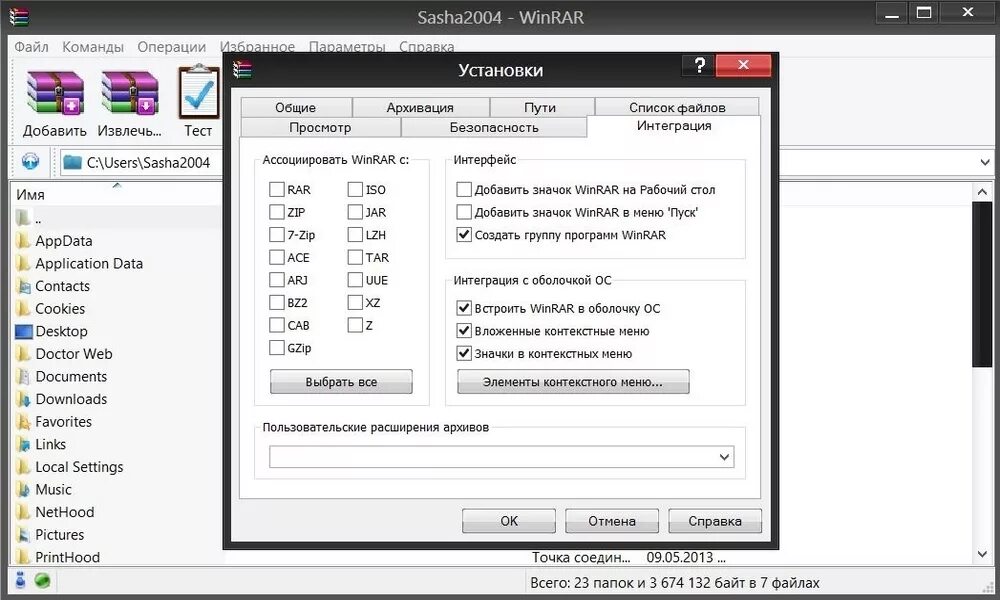Image resolution: width=1000 pixels, height=600 pixels.
Task: Select the Desktop folder icon
Action: [24, 332]
